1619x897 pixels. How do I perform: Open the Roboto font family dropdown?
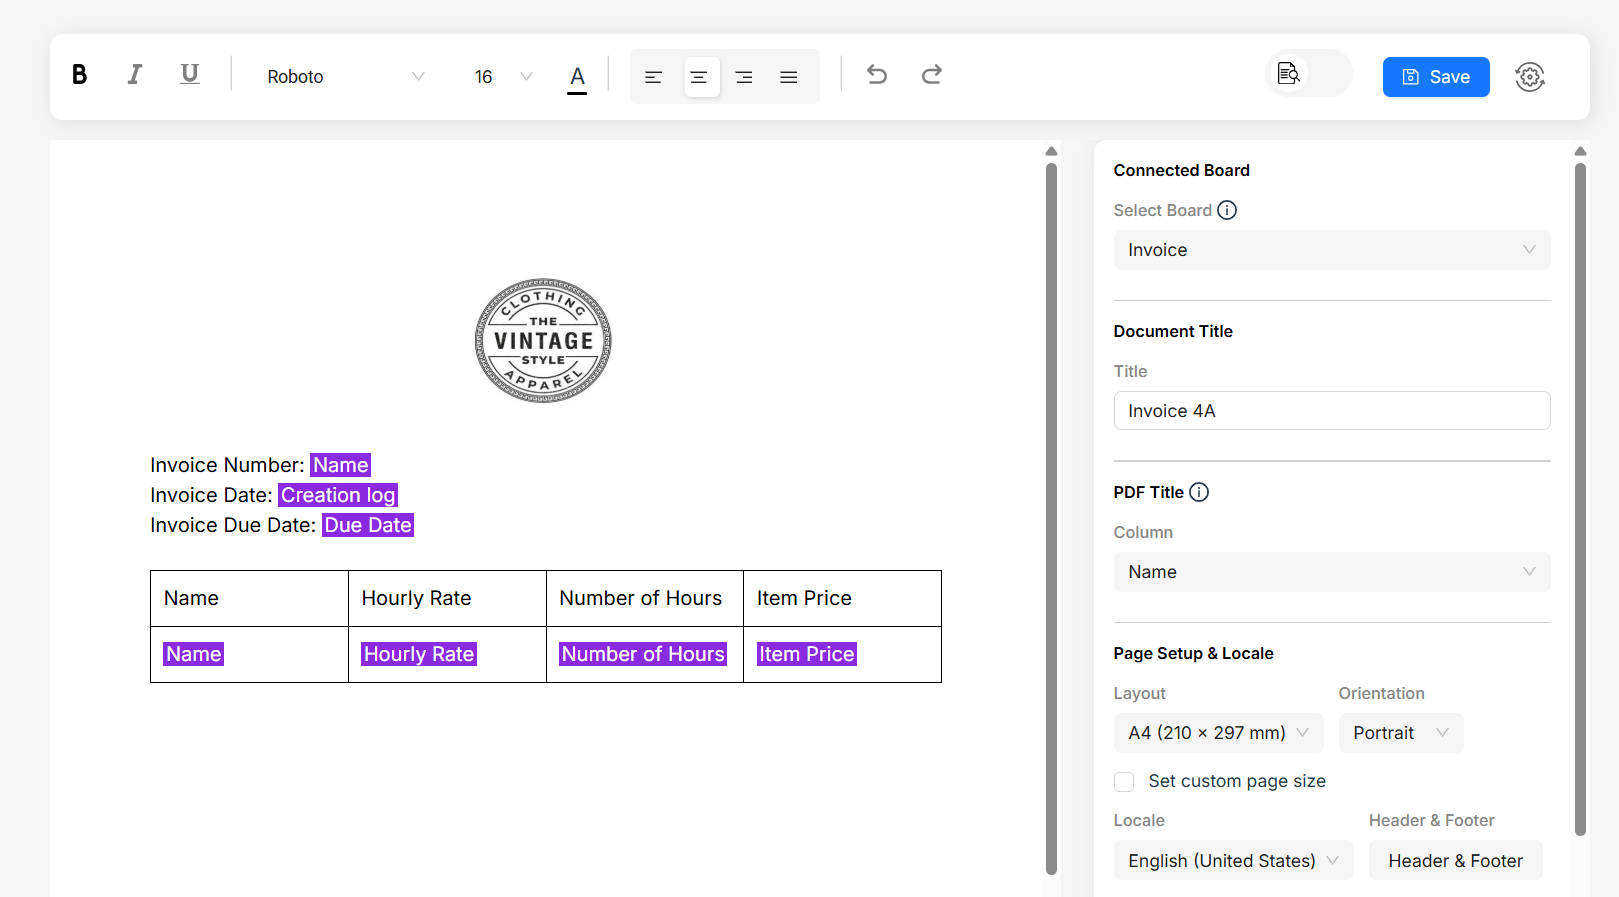[345, 77]
